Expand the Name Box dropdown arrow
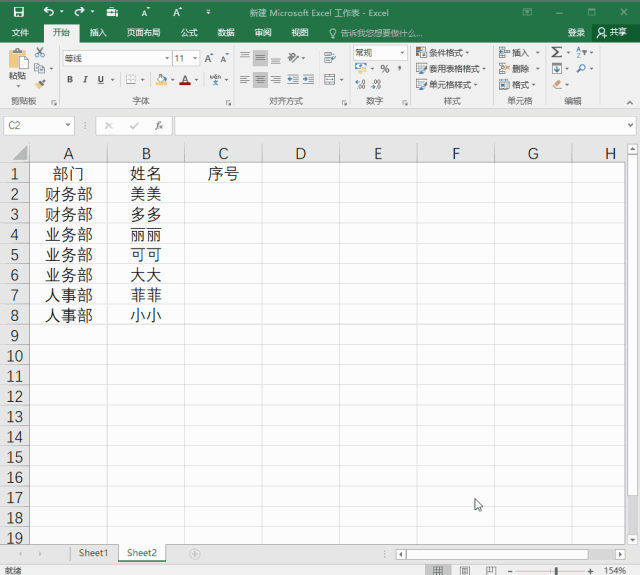The width and height of the screenshot is (640, 575). 68,125
